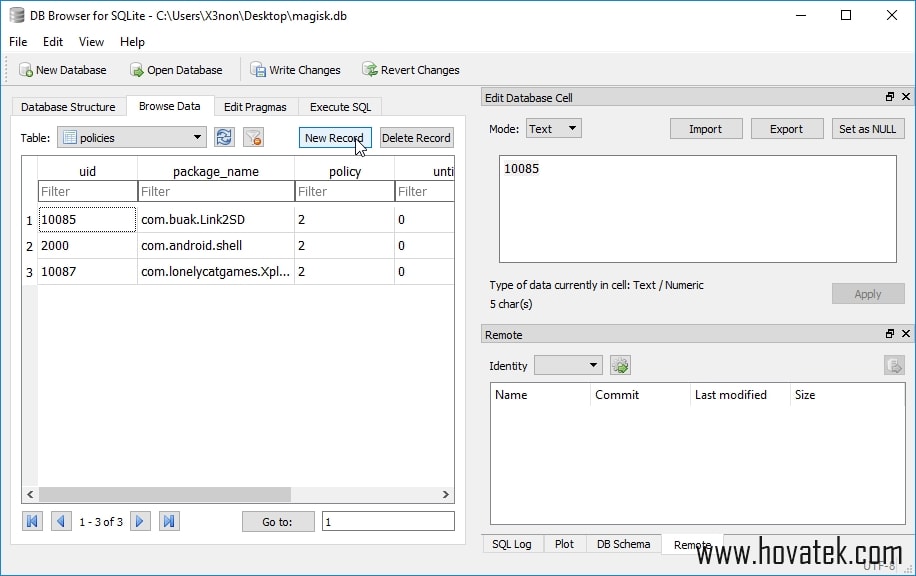
Task: Click the Last modified column header
Action: click(740, 395)
